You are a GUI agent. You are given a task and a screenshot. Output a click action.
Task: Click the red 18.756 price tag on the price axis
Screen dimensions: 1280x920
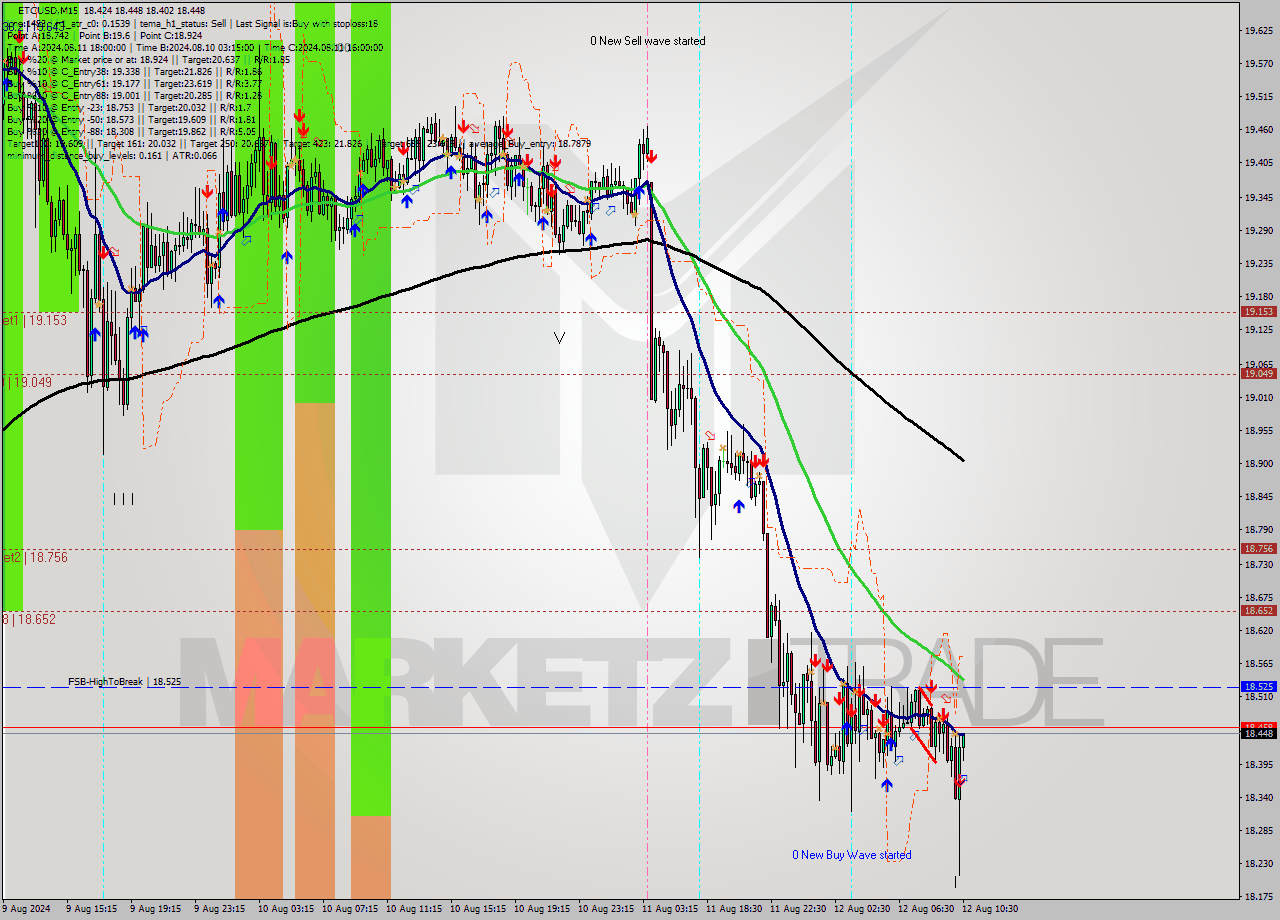(x=1258, y=548)
